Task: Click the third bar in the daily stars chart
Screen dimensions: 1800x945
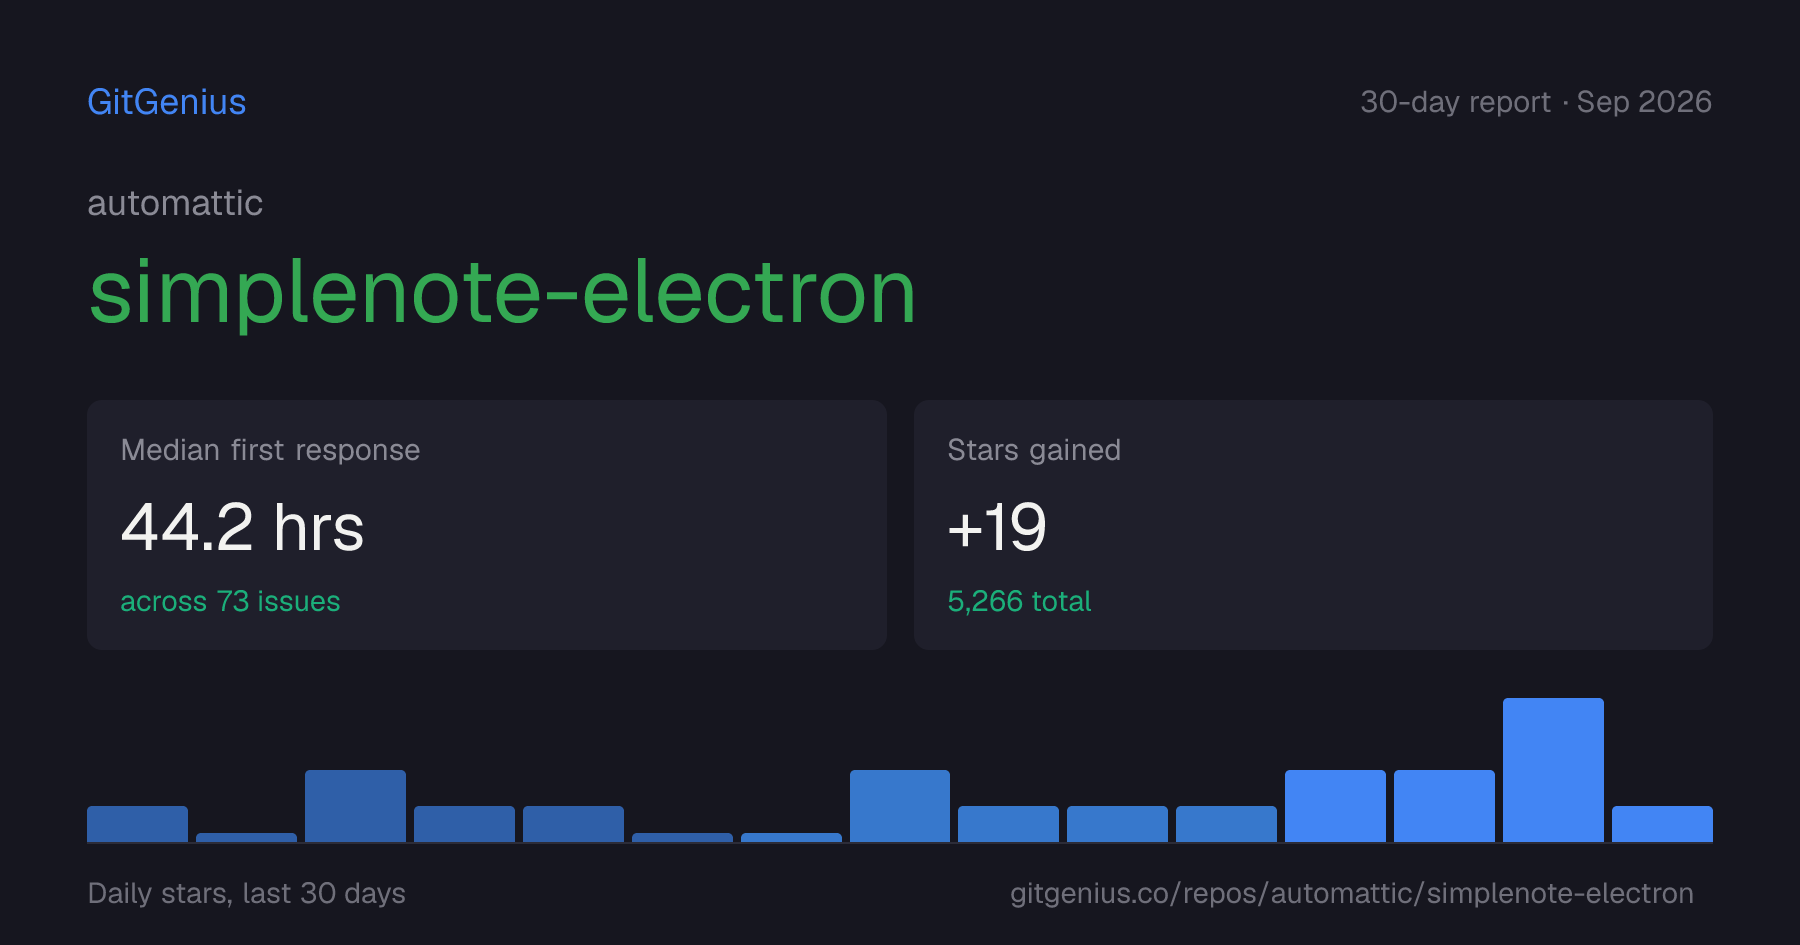Action: point(355,806)
